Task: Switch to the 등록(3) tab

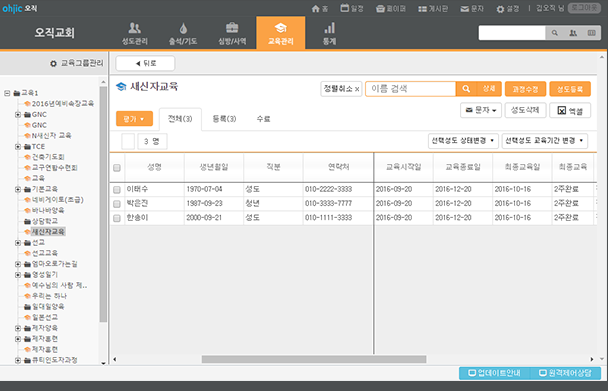Action: (224, 119)
